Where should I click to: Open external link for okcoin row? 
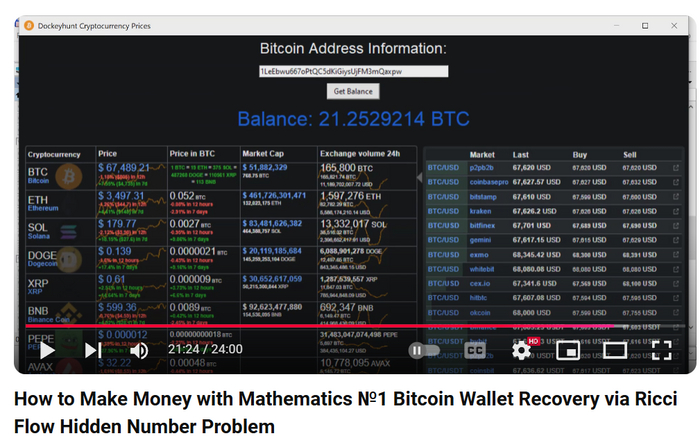click(x=676, y=312)
